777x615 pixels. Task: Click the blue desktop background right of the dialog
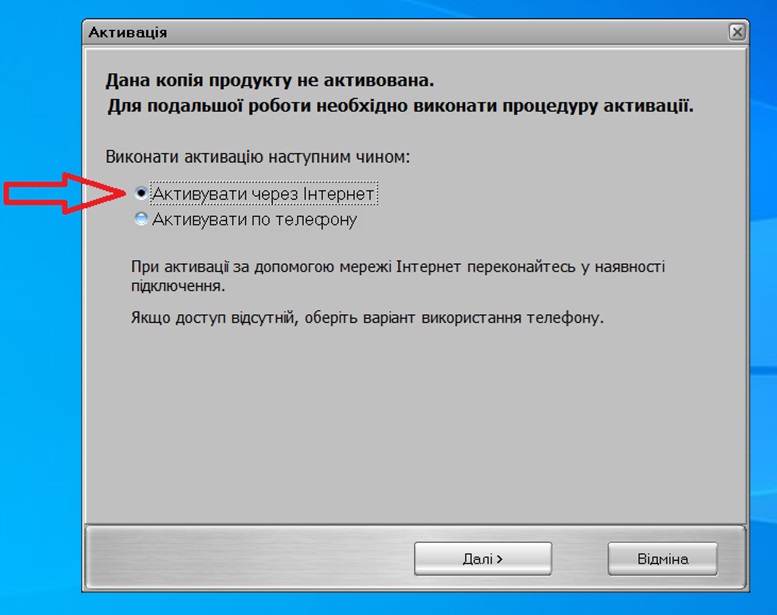(763, 297)
